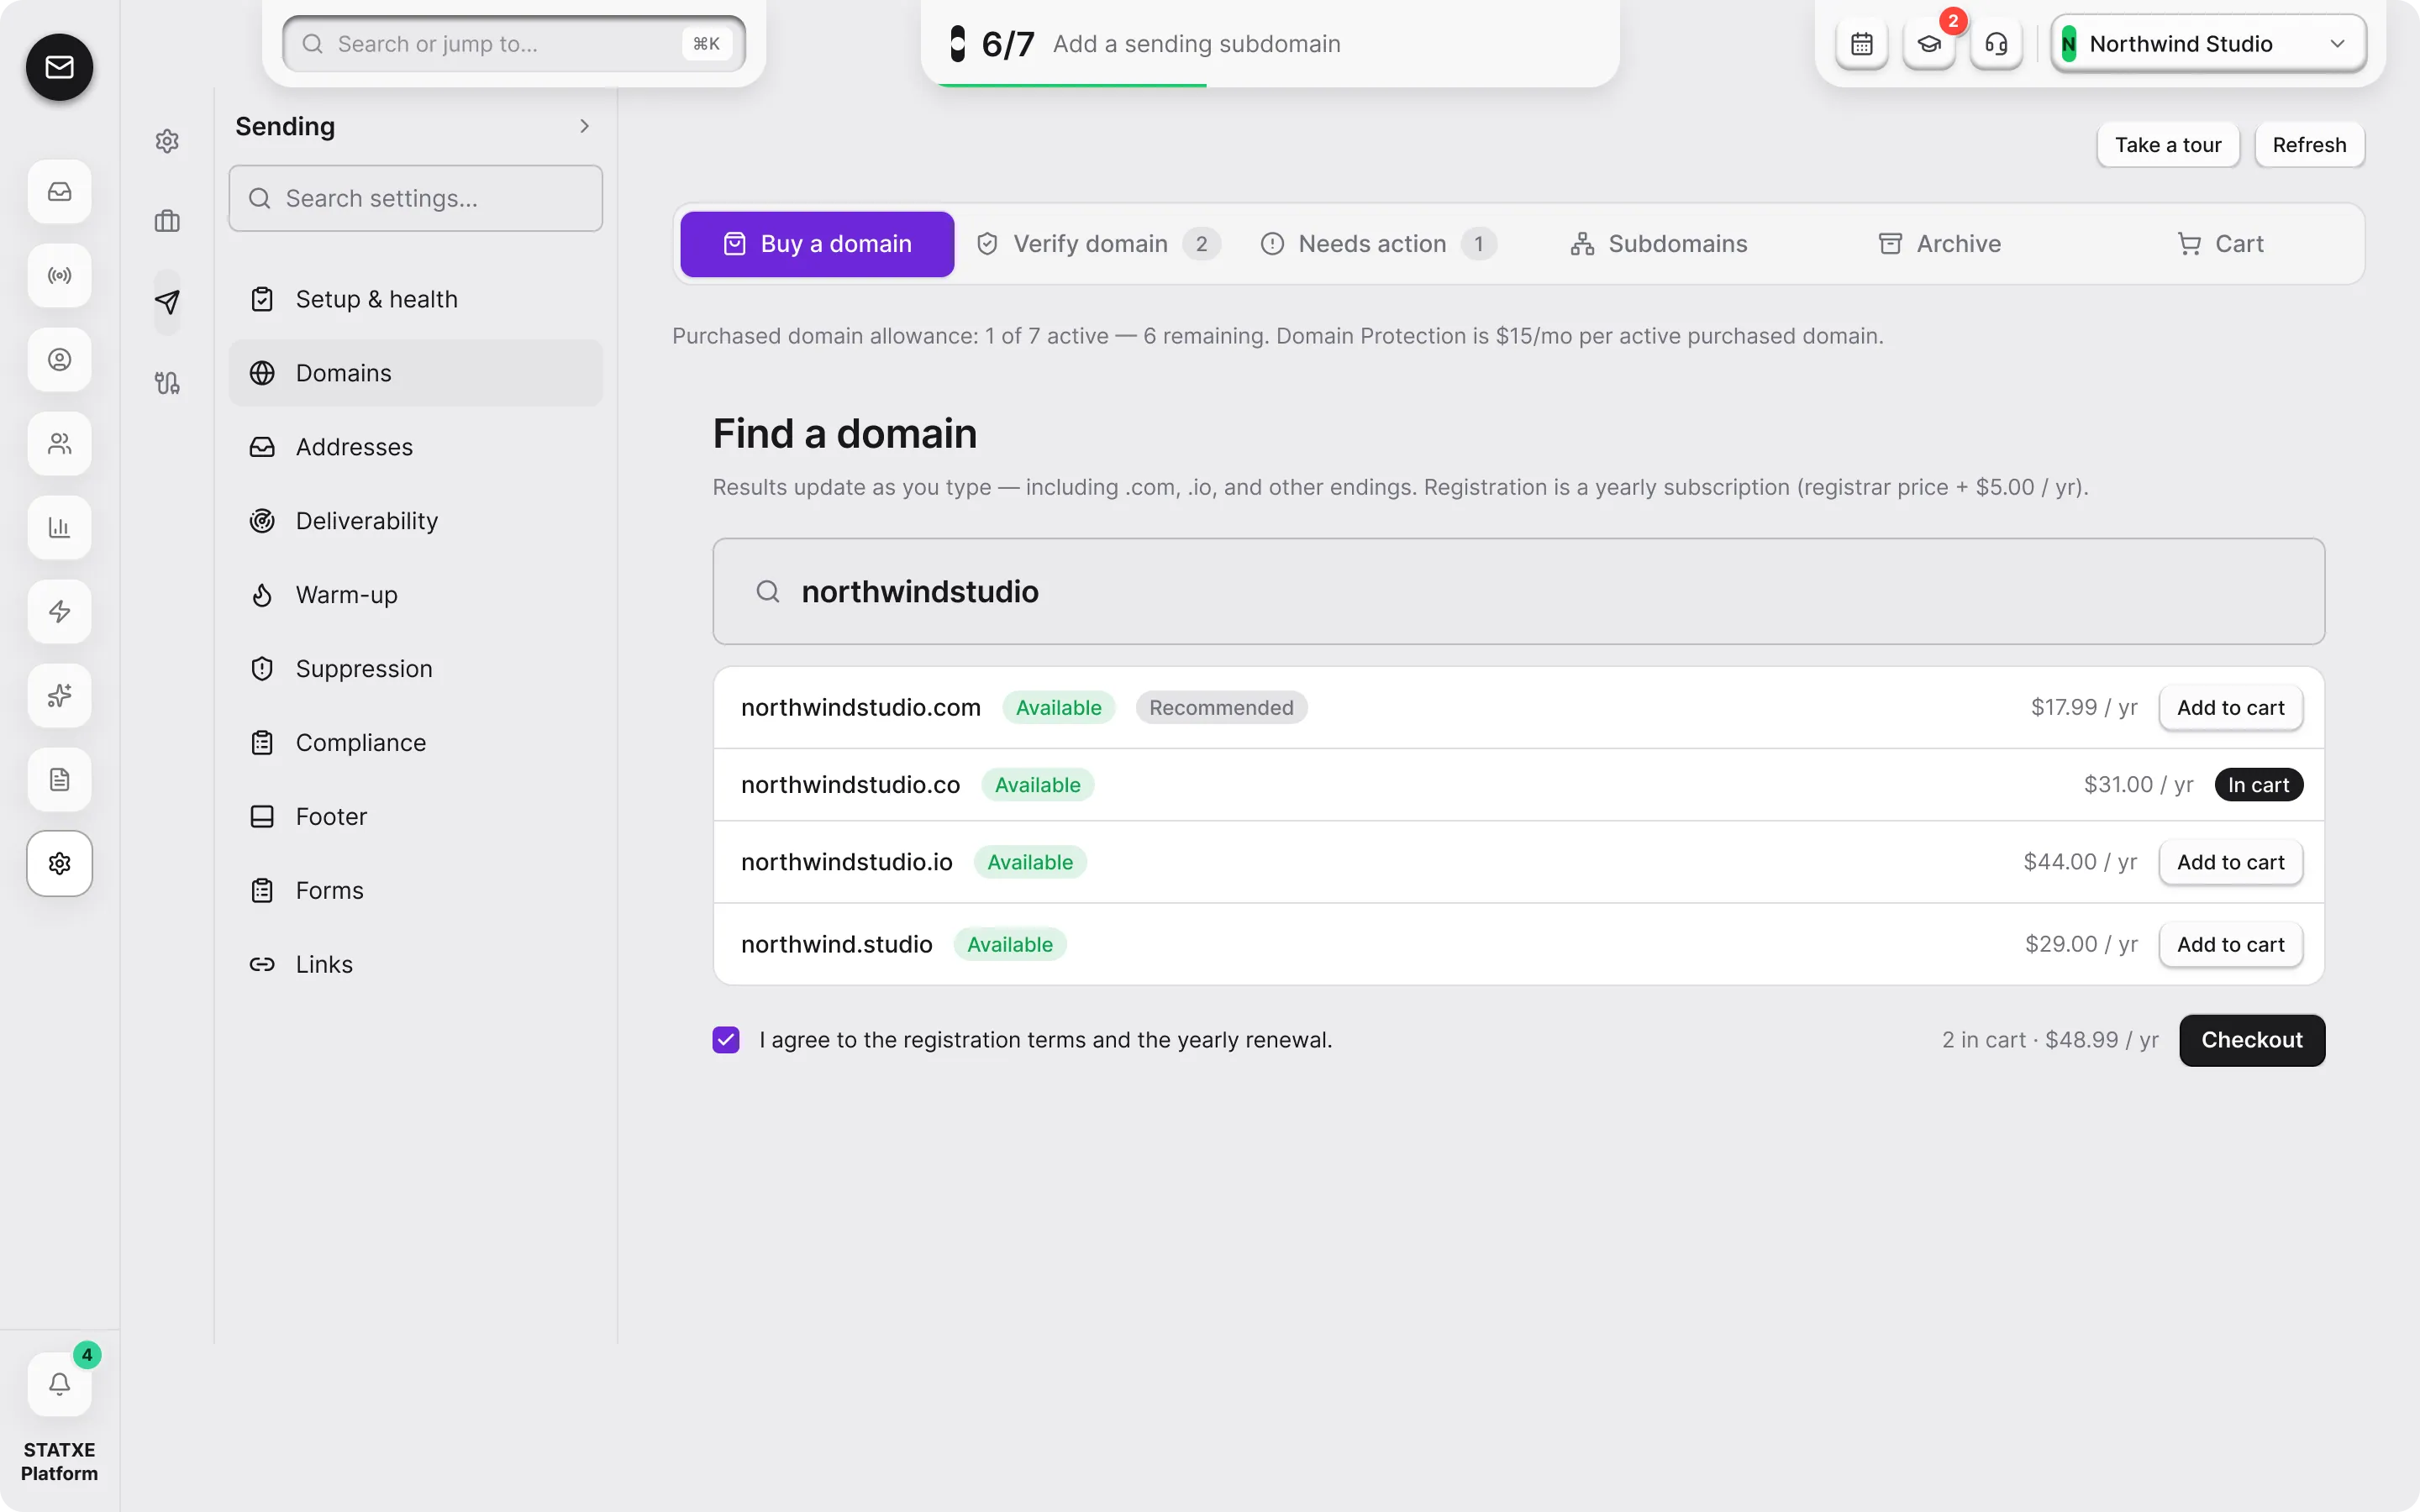
Task: Open the settings gear in main rail
Action: click(59, 863)
